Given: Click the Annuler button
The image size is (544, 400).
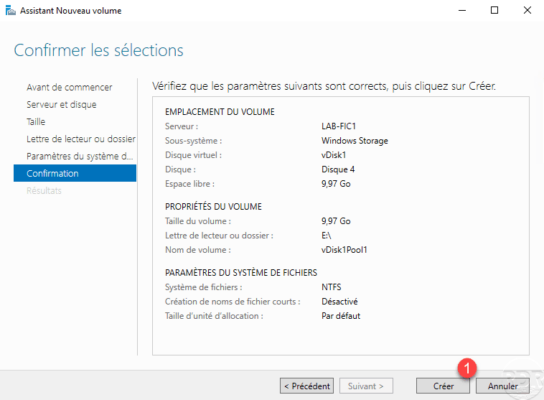Looking at the screenshot, I should point(502,386).
